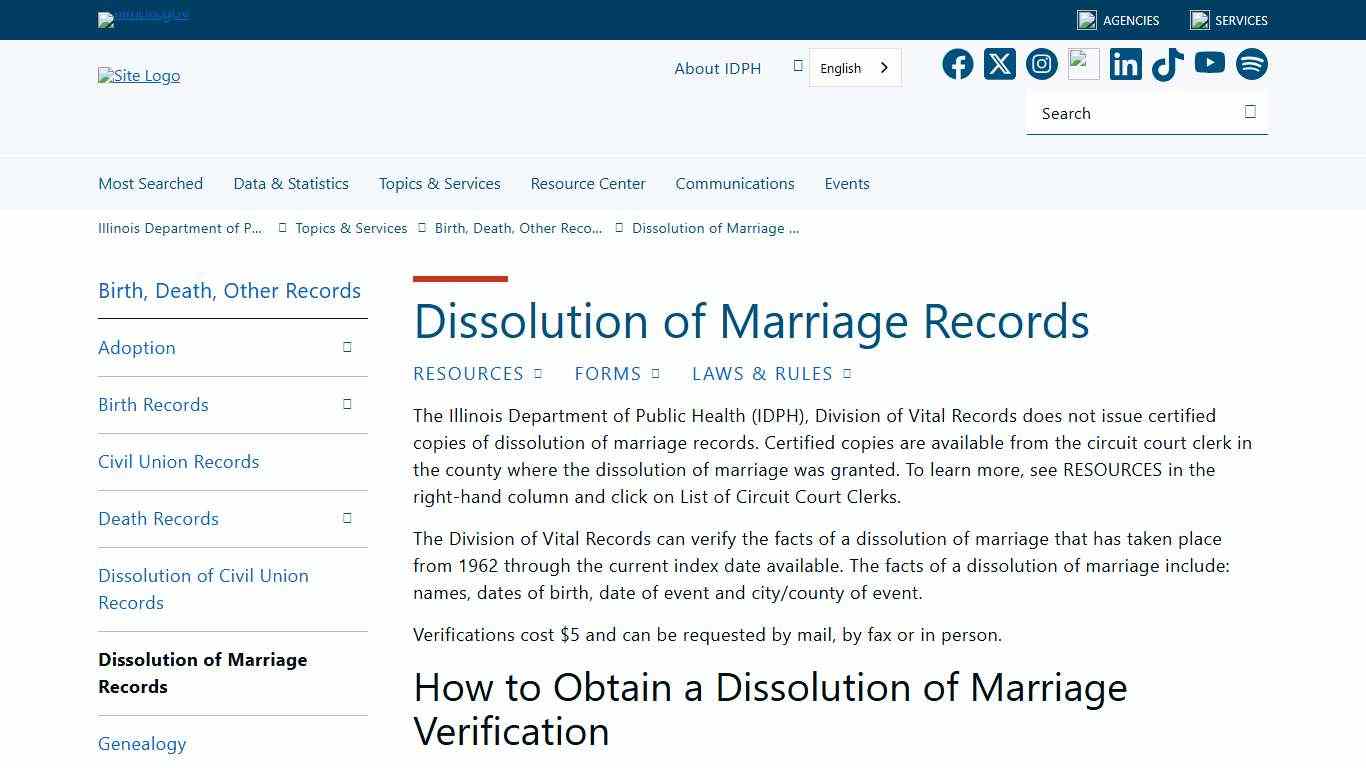The width and height of the screenshot is (1366, 768).
Task: Open the Data & Statistics menu
Action: [x=290, y=183]
